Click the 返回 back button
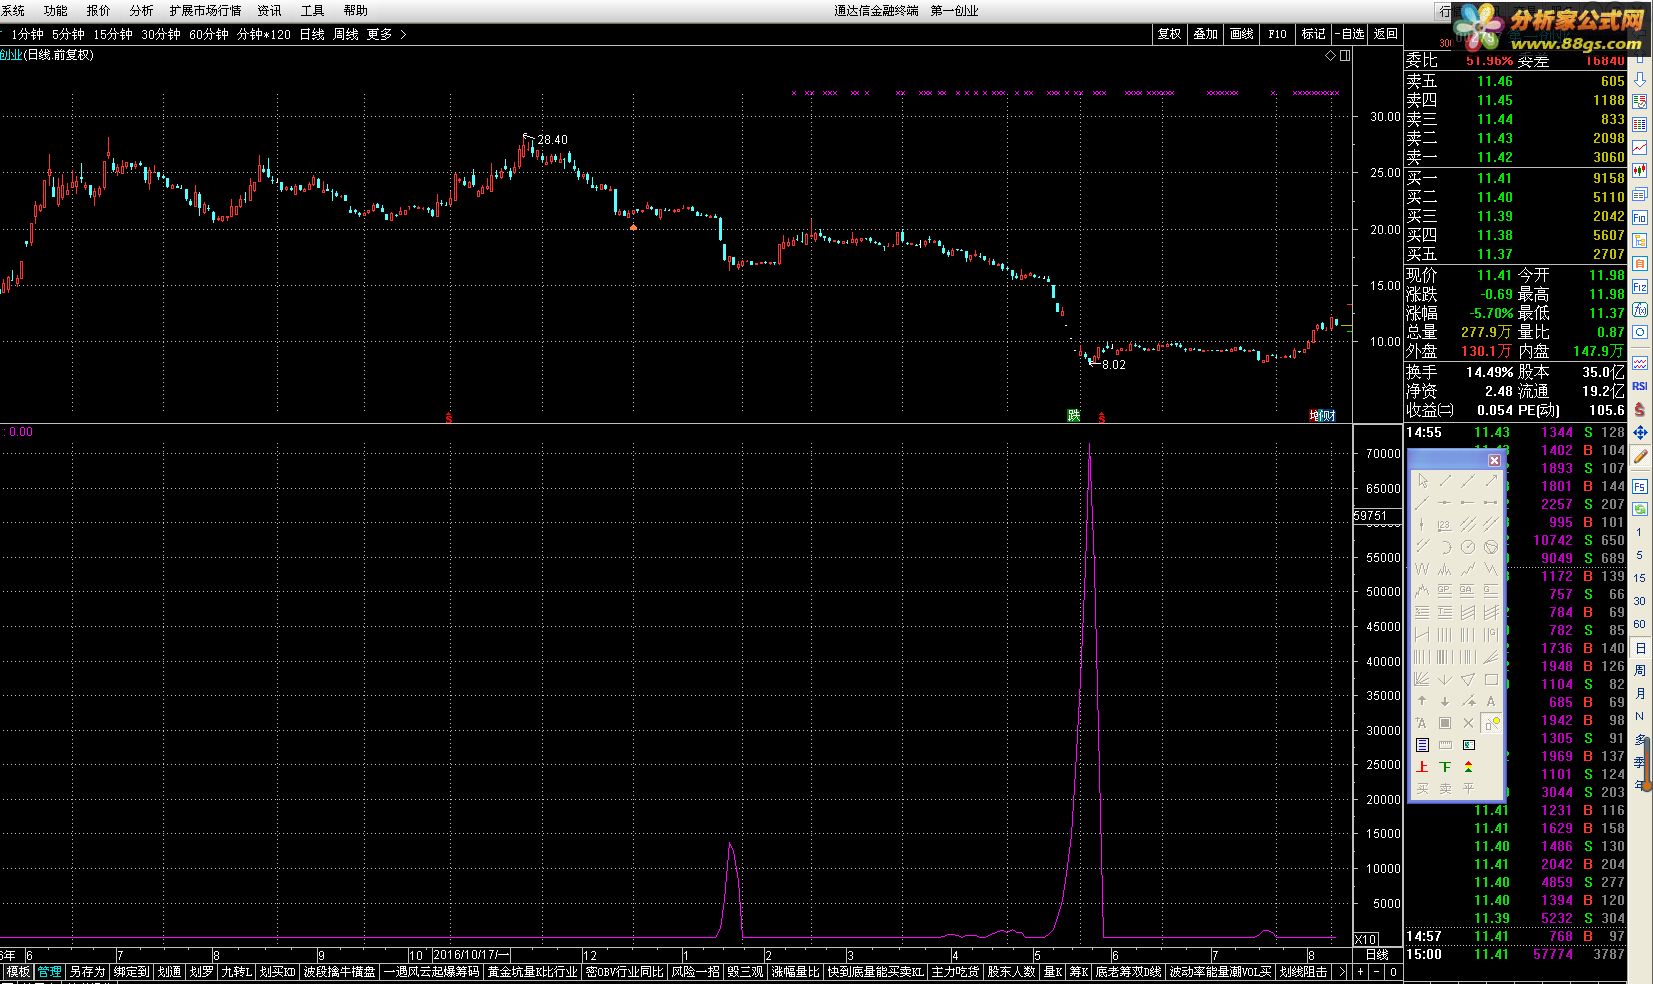 [1386, 34]
